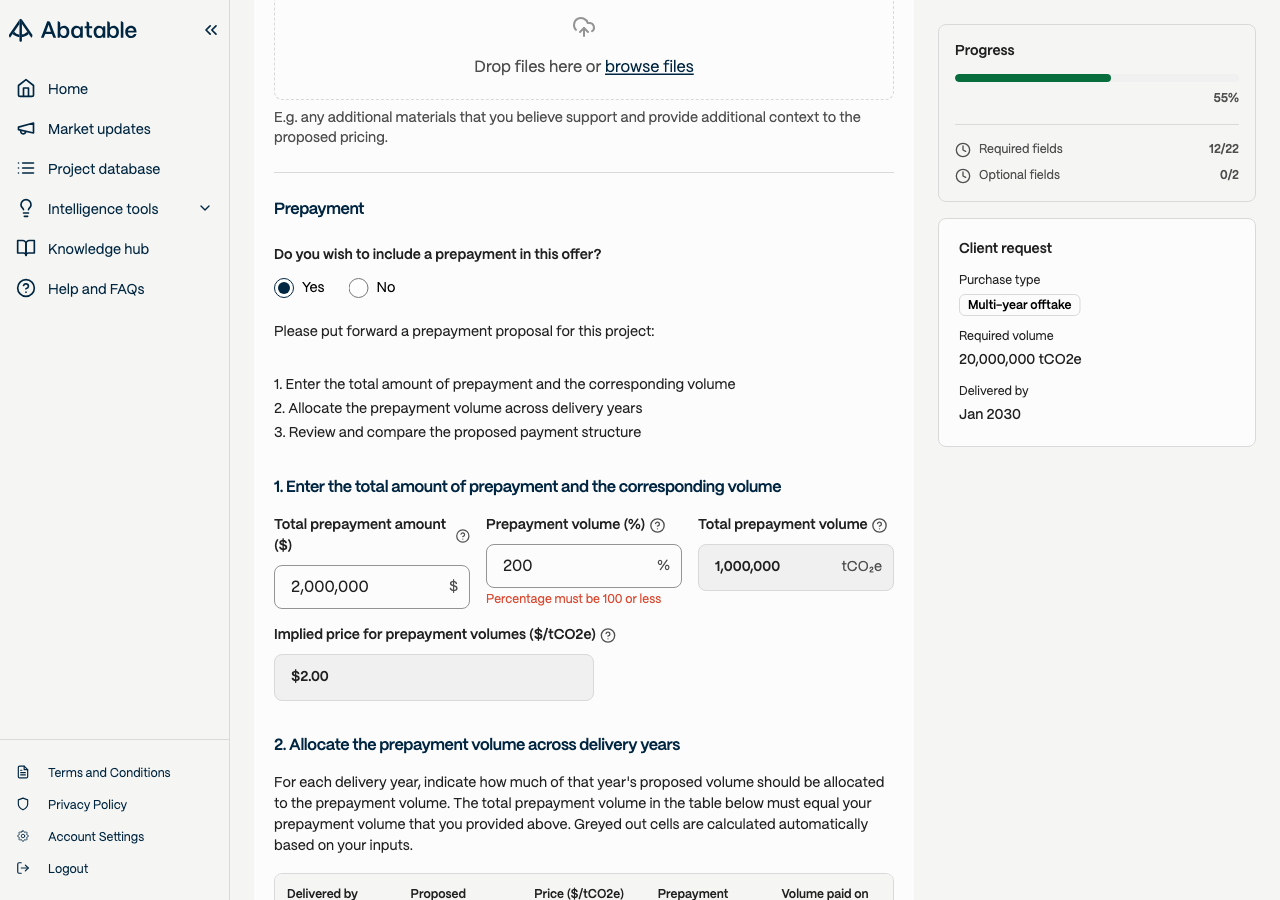Screen dimensions: 1280x900
Task: Click the Abatable logo
Action: click(73, 30)
